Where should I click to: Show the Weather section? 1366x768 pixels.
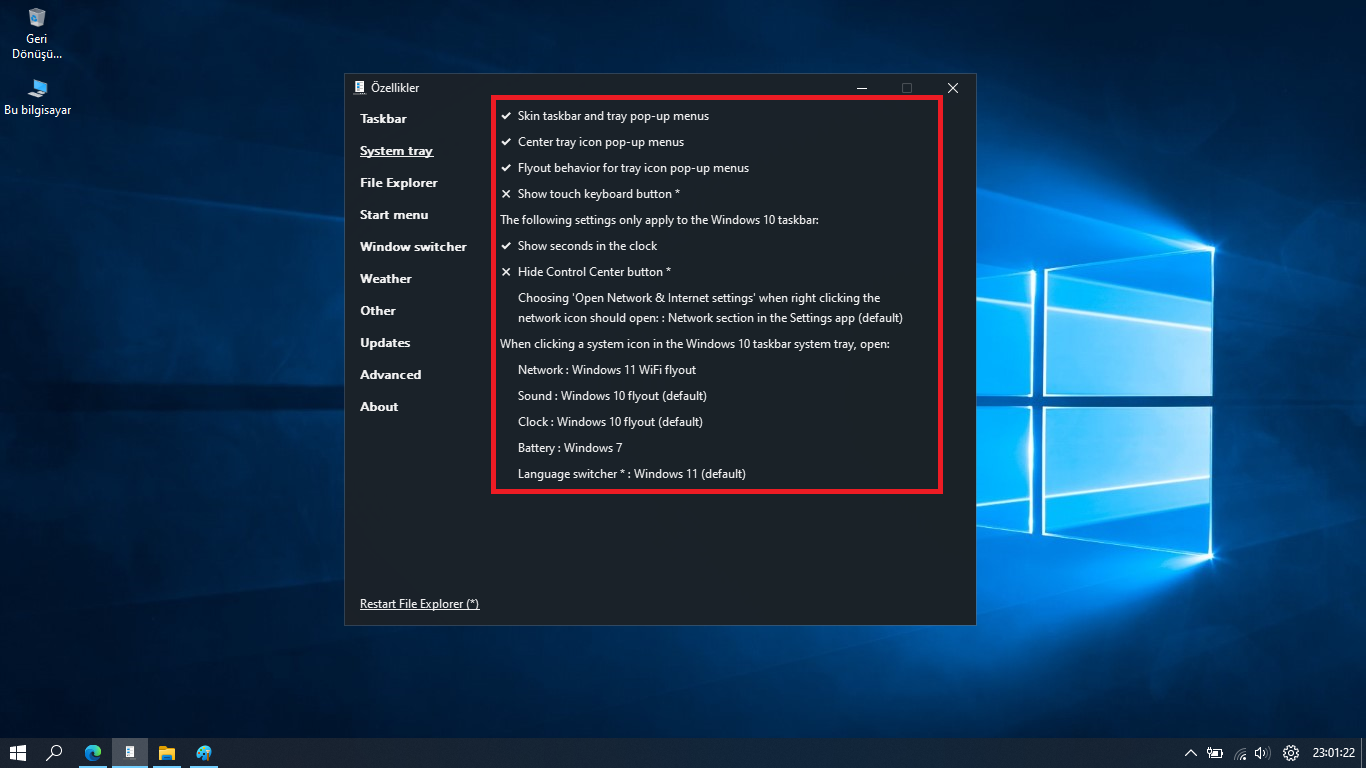click(386, 279)
